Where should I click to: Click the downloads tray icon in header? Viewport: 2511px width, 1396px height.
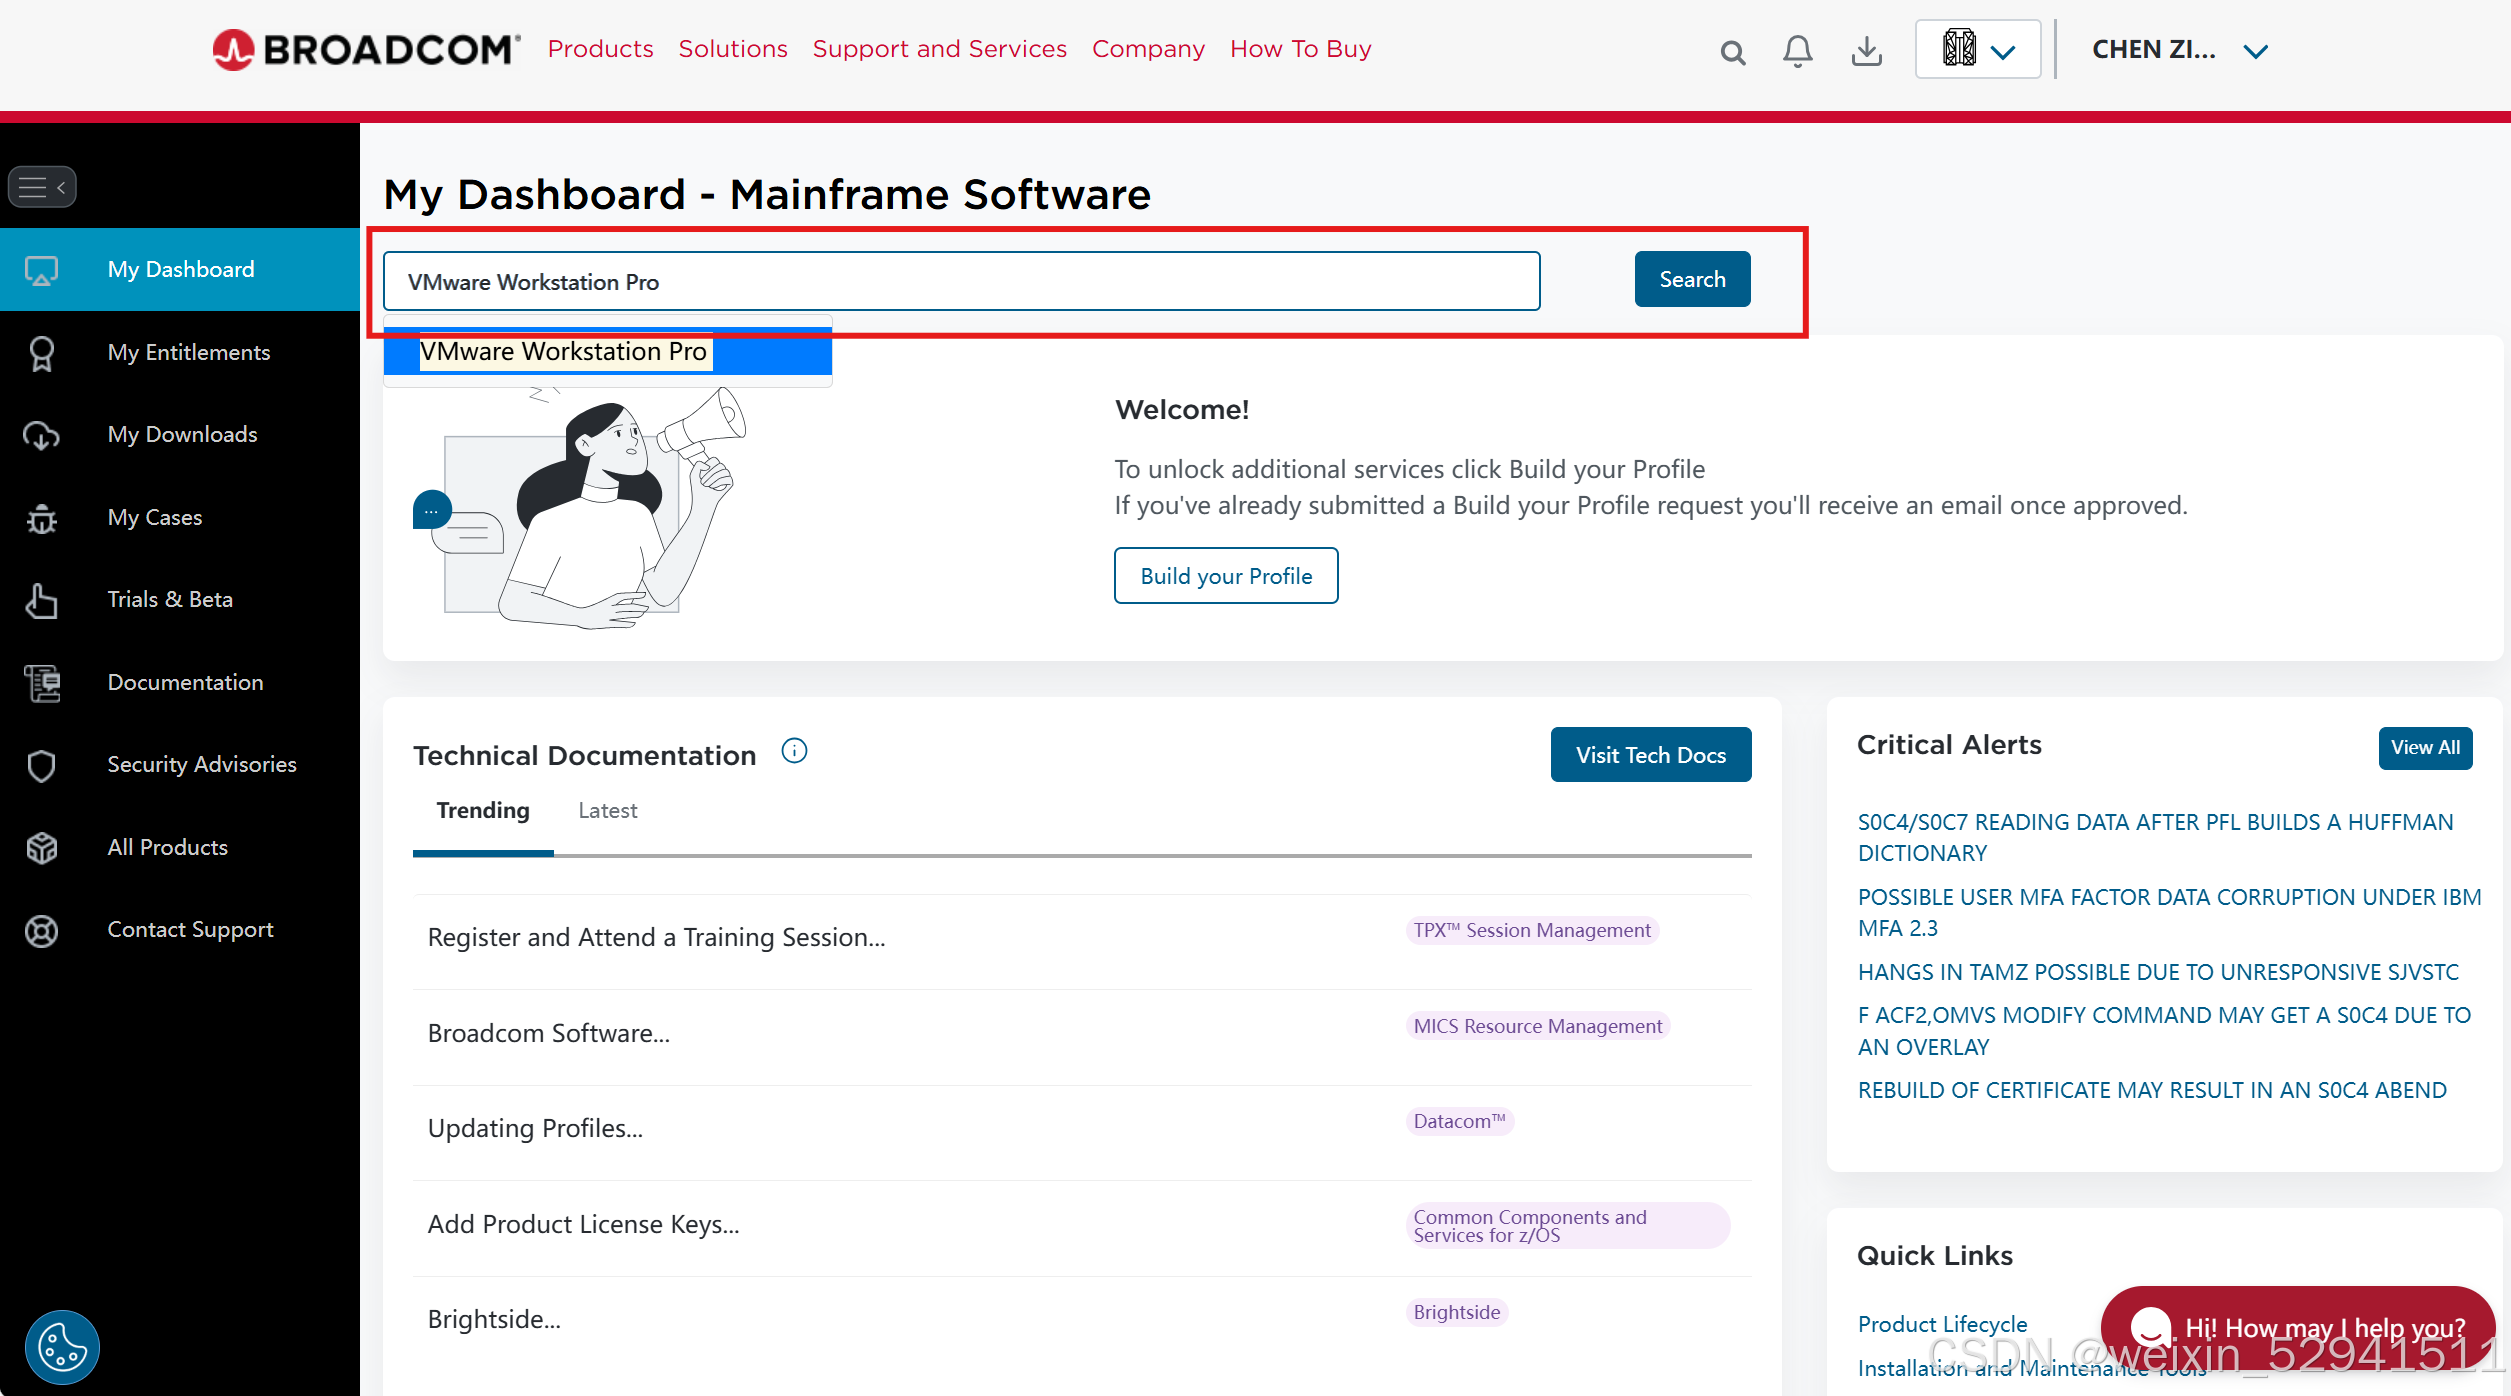(1866, 50)
